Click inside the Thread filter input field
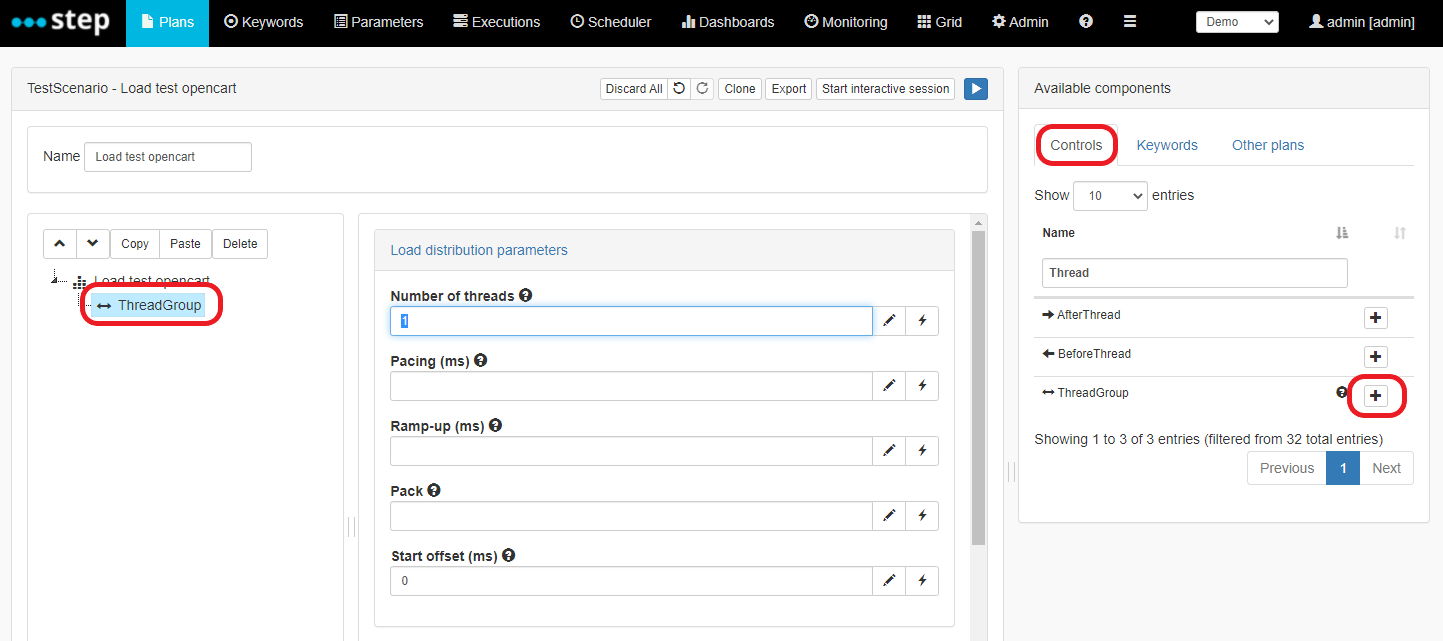Viewport: 1443px width, 641px height. (x=1193, y=272)
